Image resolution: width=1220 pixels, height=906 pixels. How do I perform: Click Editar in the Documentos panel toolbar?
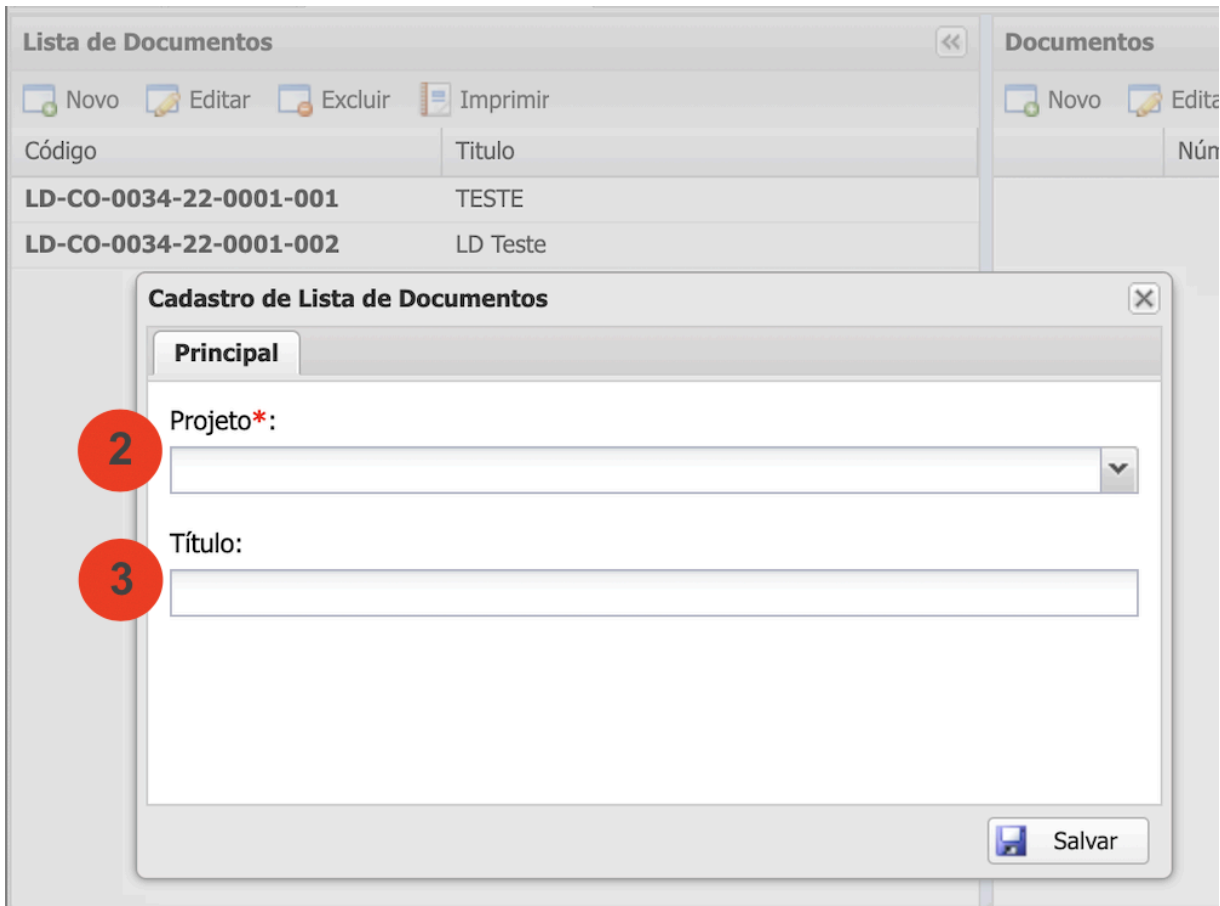click(x=1174, y=100)
